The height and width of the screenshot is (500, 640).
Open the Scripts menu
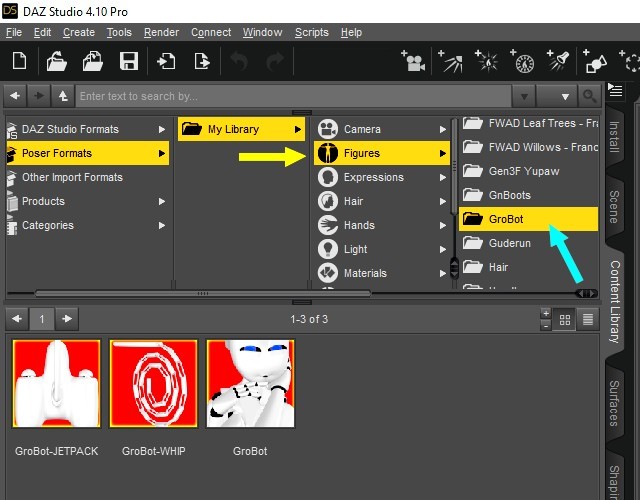coord(311,32)
